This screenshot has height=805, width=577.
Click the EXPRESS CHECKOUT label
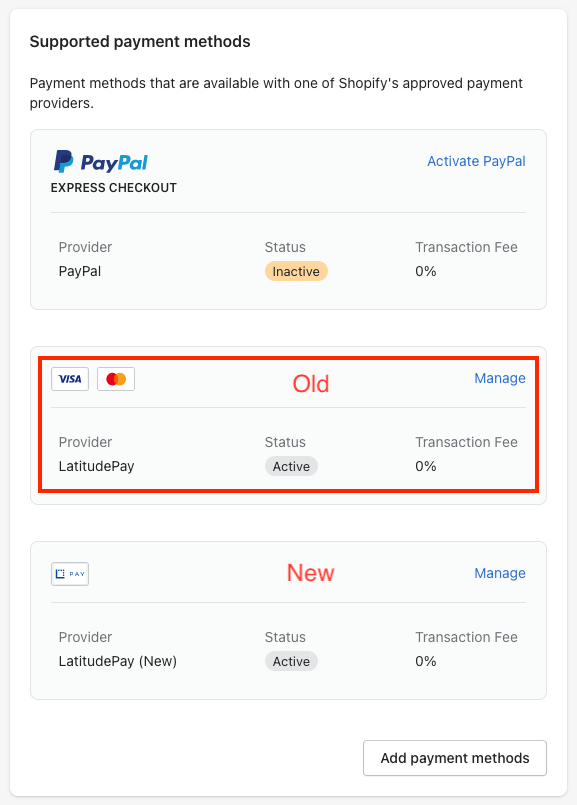(x=113, y=188)
